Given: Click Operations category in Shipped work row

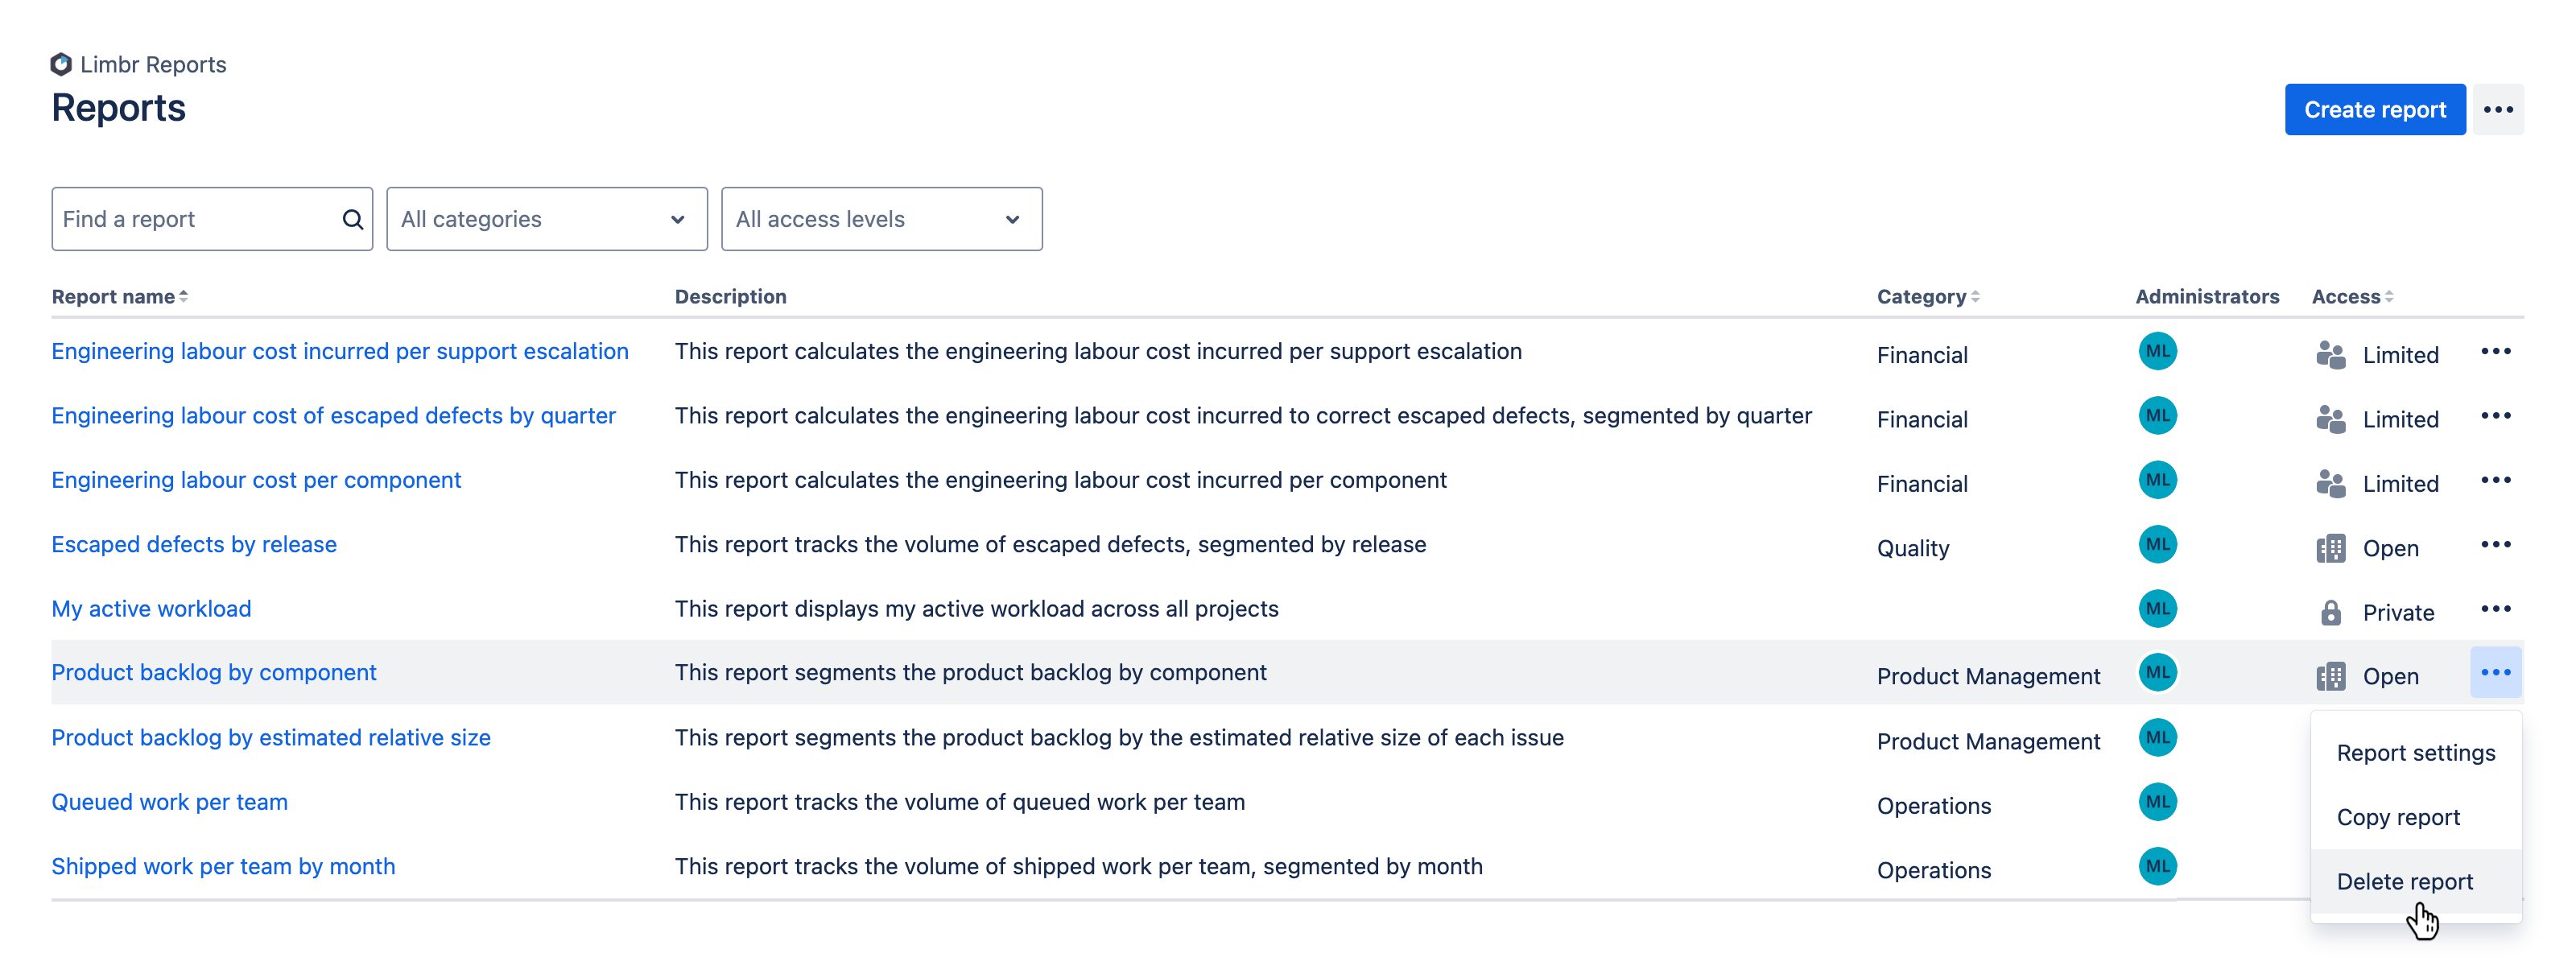Looking at the screenshot, I should tap(1934, 870).
